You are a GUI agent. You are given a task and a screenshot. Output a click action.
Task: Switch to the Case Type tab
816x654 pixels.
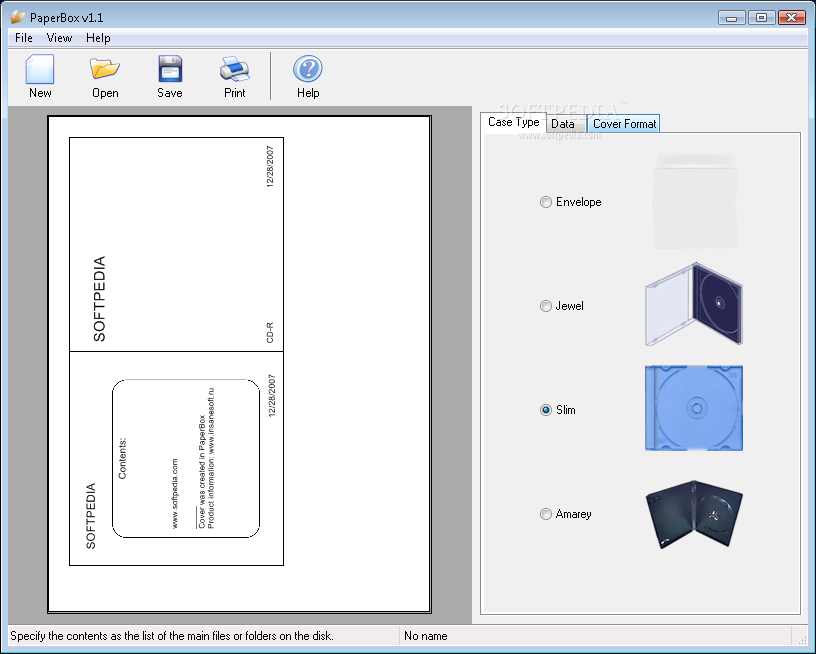513,122
